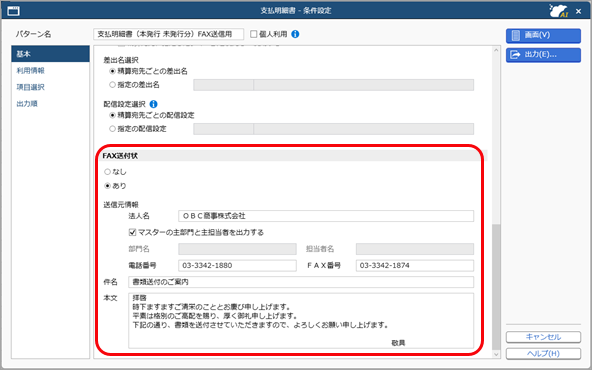This screenshot has width=592, height=370.
Task: Click the info icon next to 個人利用
Action: click(x=295, y=34)
